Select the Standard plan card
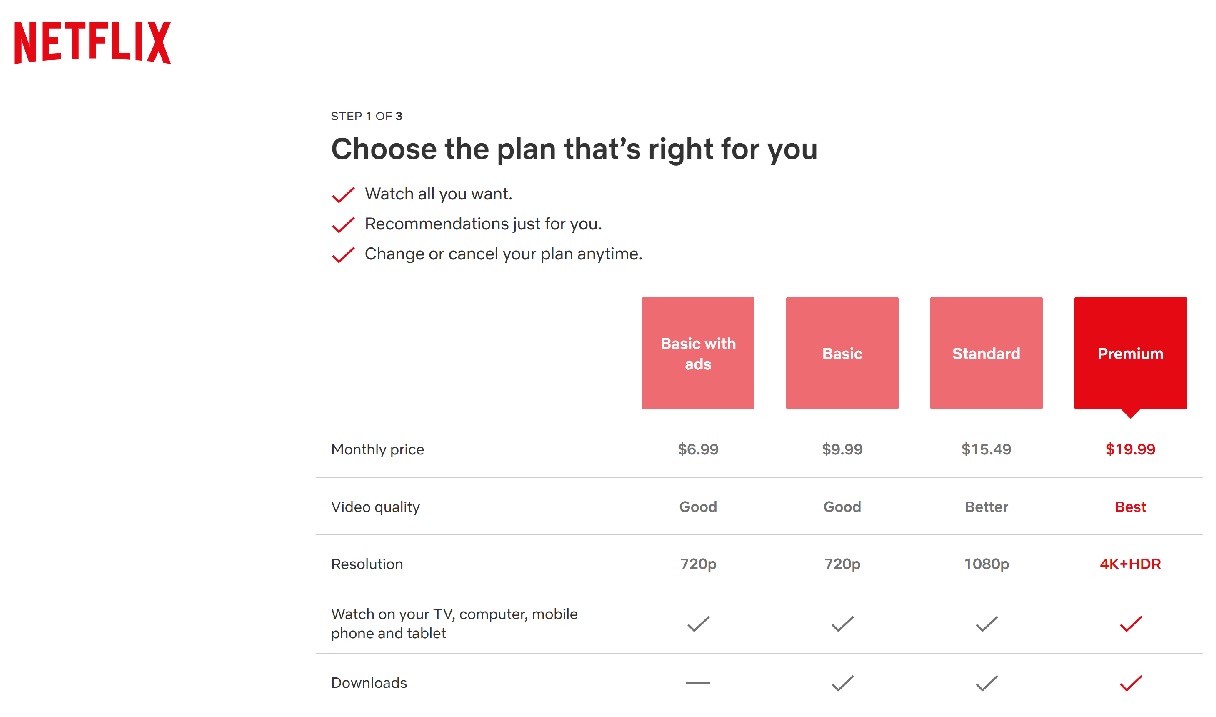Screen dimensions: 1216x717 pyautogui.click(x=986, y=353)
